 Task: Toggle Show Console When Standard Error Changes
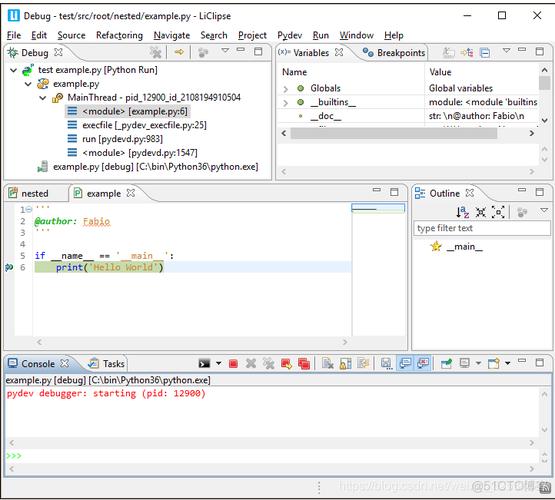pyautogui.click(x=423, y=363)
